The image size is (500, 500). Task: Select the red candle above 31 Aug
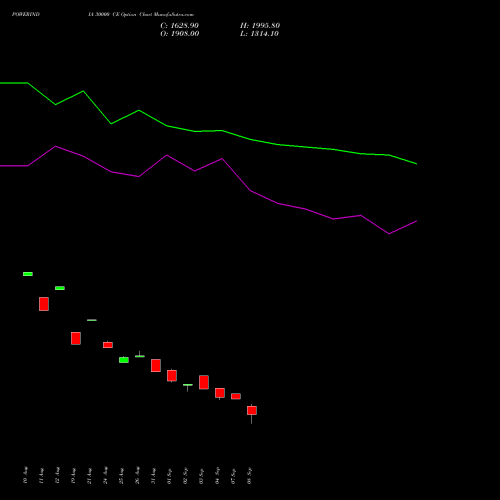click(156, 366)
